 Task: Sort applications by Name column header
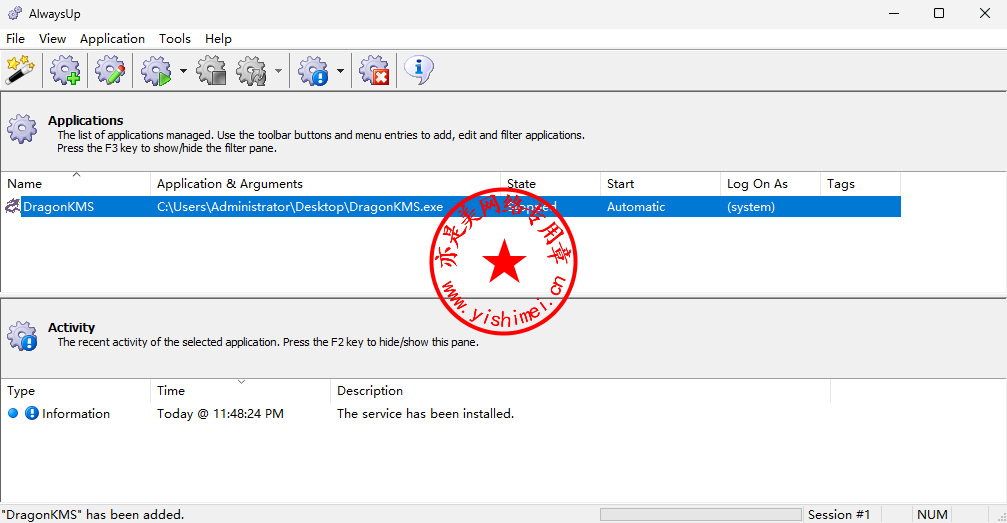point(76,184)
